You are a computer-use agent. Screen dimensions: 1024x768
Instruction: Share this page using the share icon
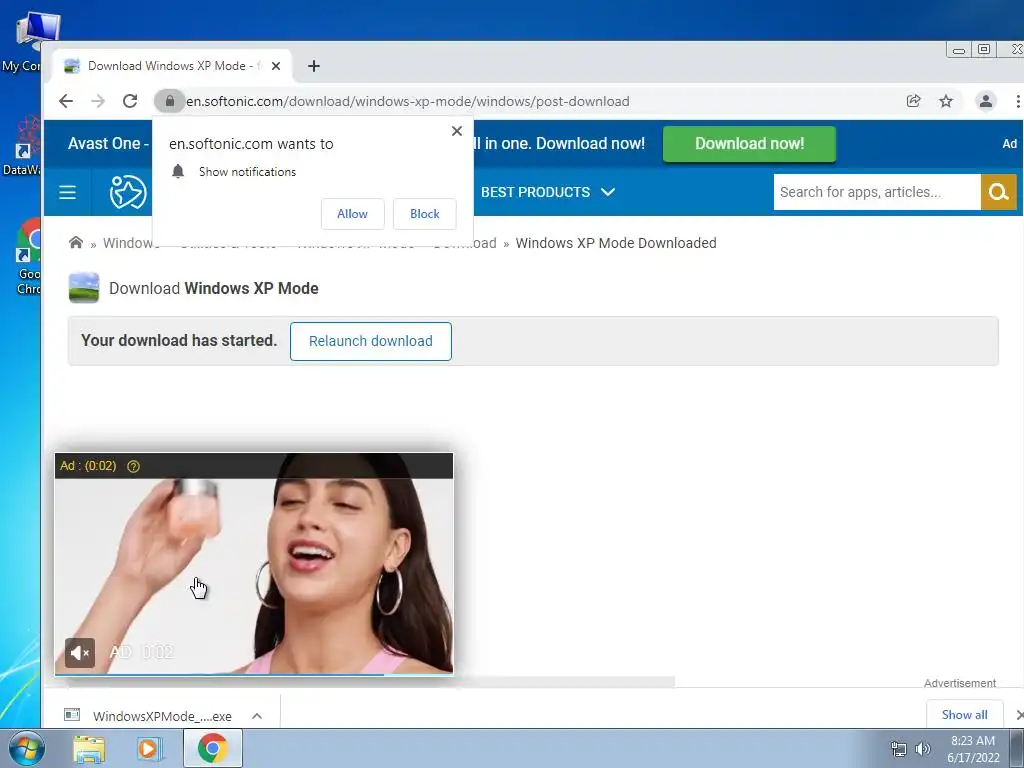click(x=914, y=101)
